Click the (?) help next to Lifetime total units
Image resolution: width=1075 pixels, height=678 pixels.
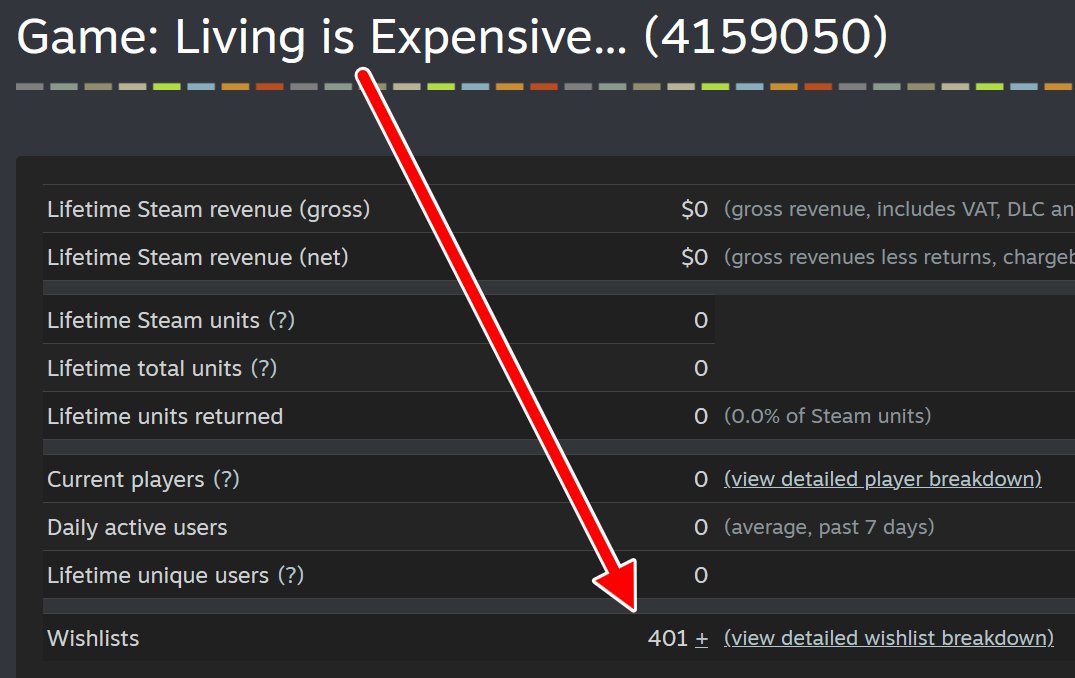click(264, 368)
